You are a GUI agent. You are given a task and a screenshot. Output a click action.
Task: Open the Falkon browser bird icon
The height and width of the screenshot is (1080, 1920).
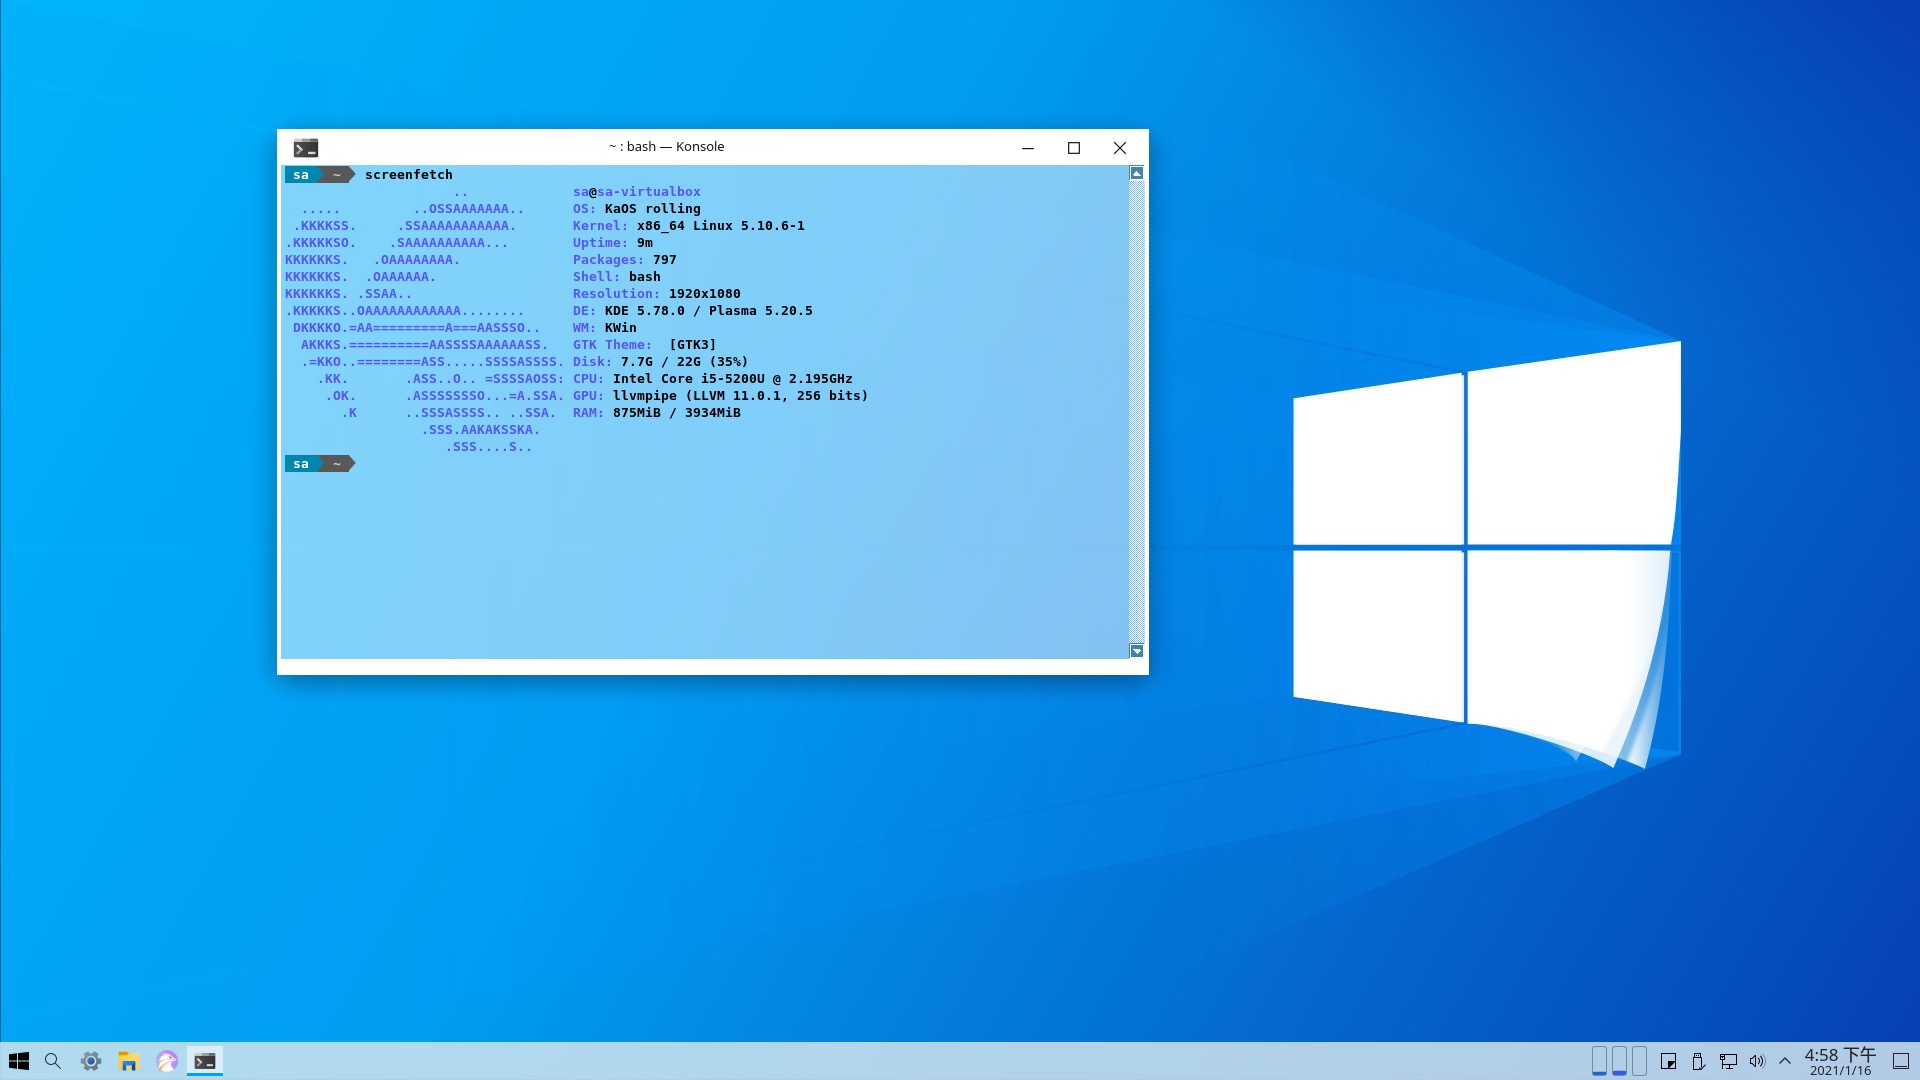coord(167,1061)
